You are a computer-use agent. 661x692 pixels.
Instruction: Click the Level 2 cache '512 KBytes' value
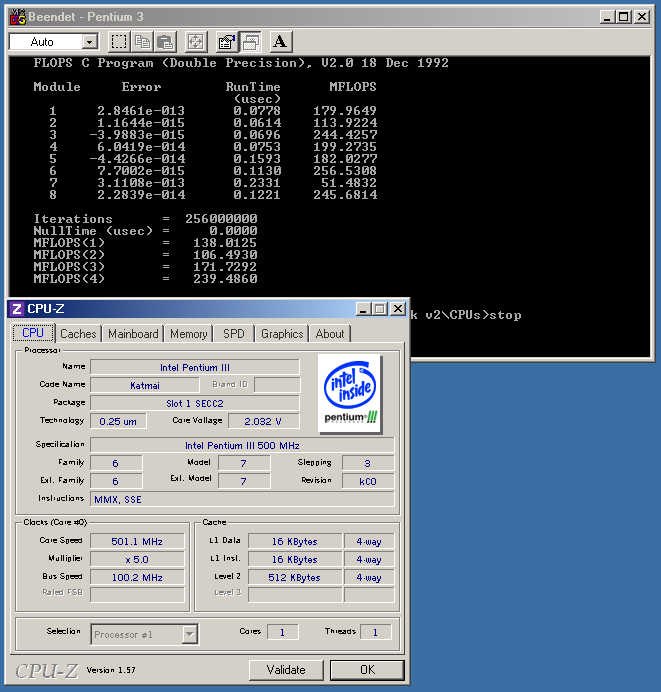tap(295, 577)
